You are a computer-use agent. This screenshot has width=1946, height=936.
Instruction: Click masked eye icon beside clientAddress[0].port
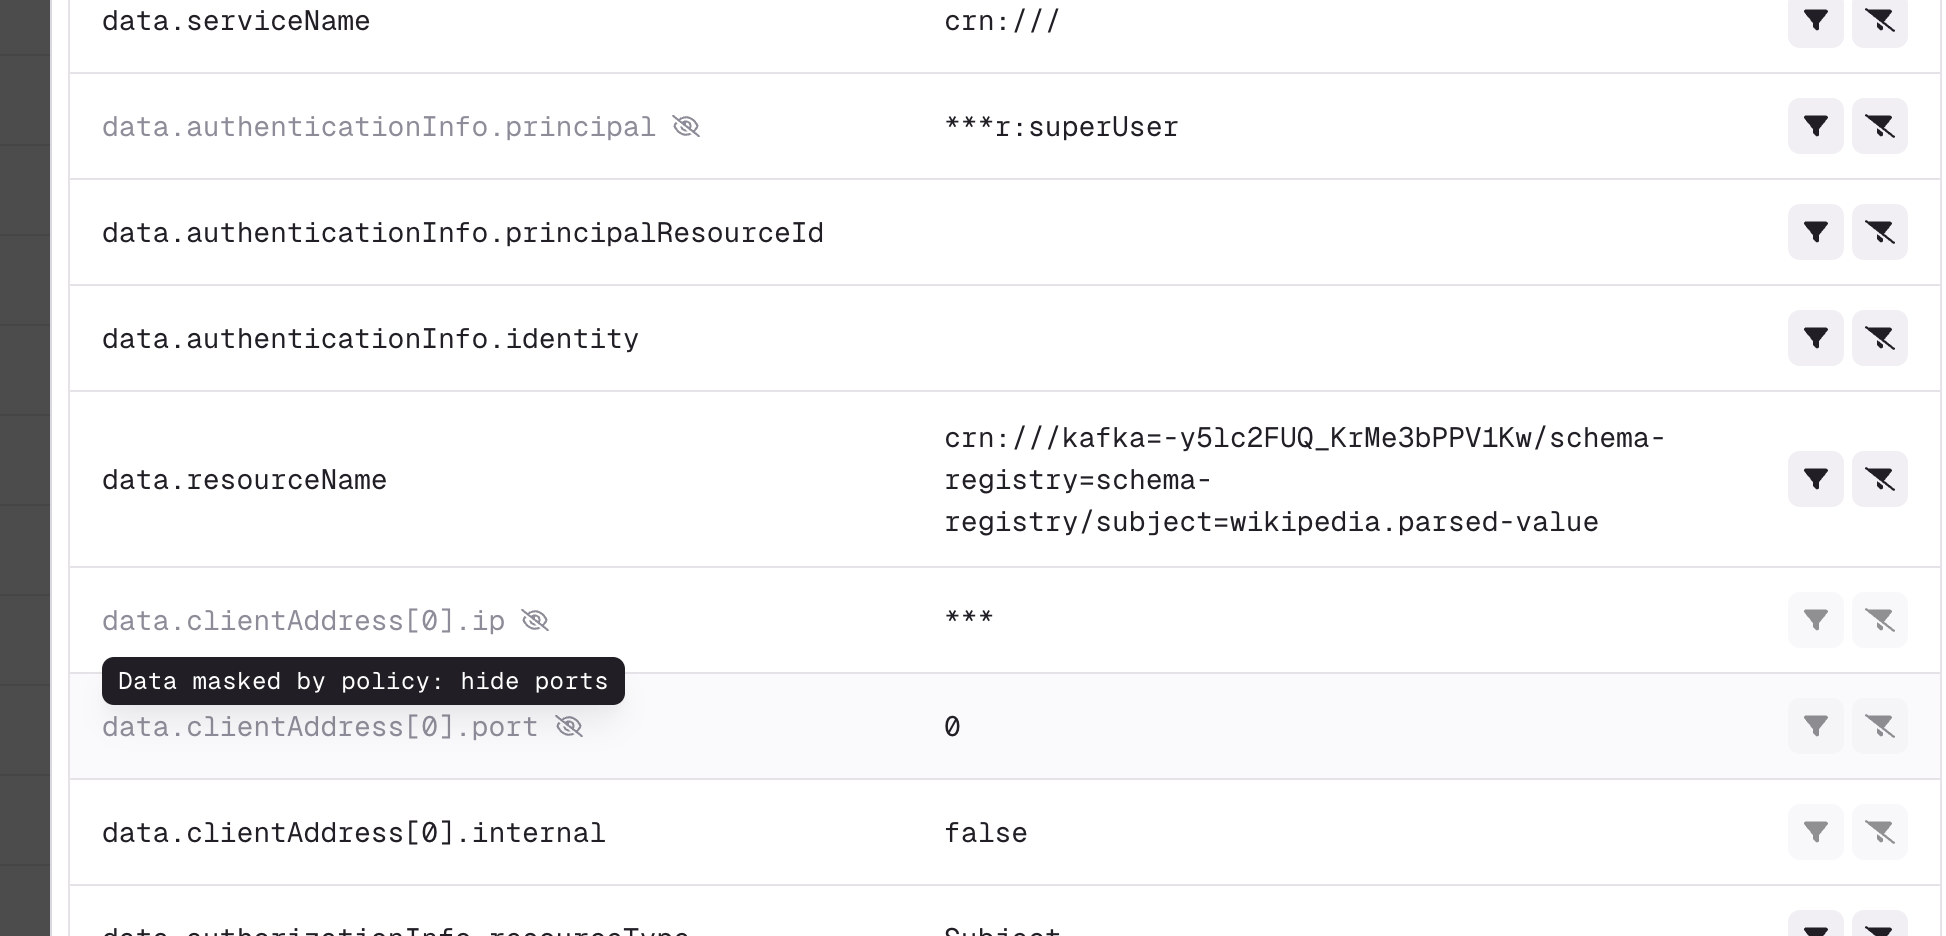[x=569, y=726]
